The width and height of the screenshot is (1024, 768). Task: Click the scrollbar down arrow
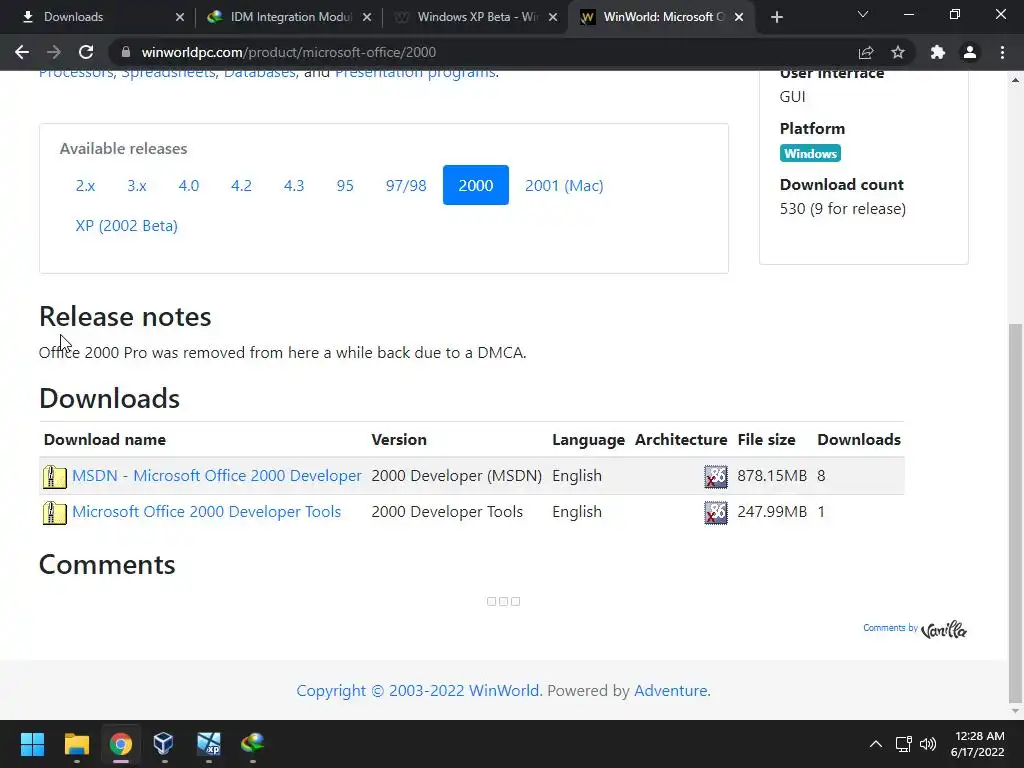click(1015, 711)
